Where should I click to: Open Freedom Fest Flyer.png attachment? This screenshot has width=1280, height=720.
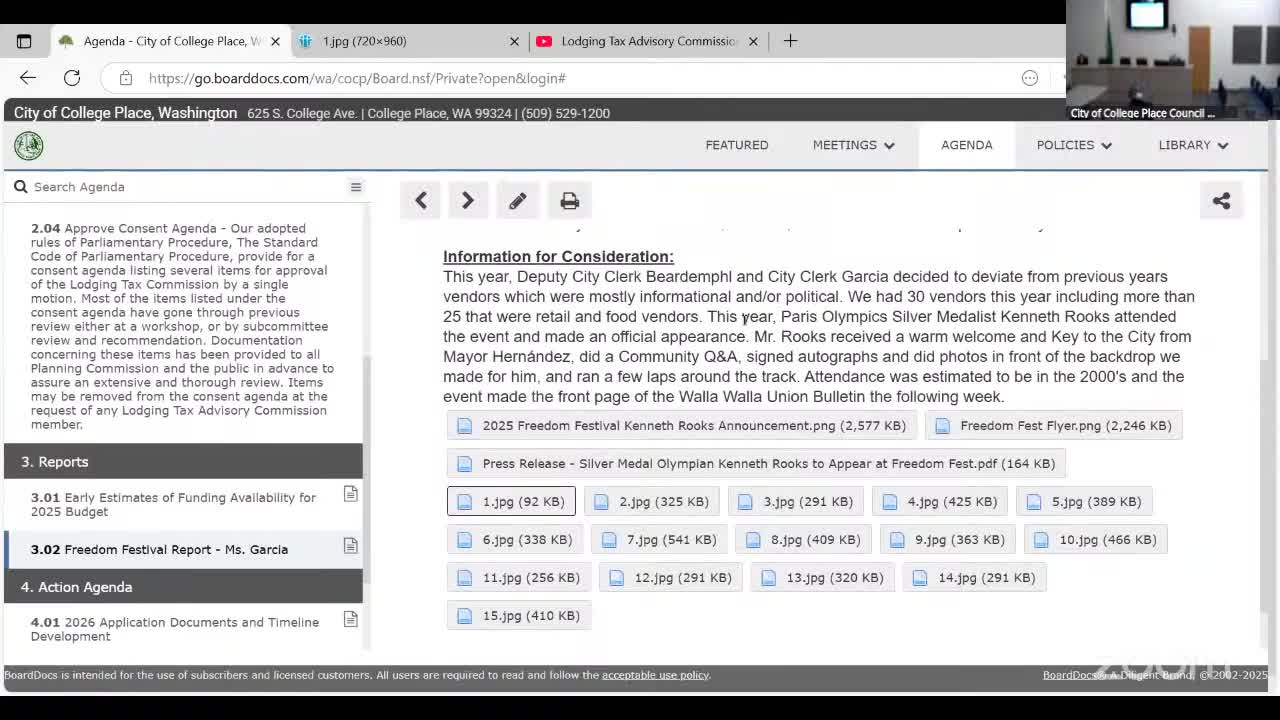pos(1053,426)
